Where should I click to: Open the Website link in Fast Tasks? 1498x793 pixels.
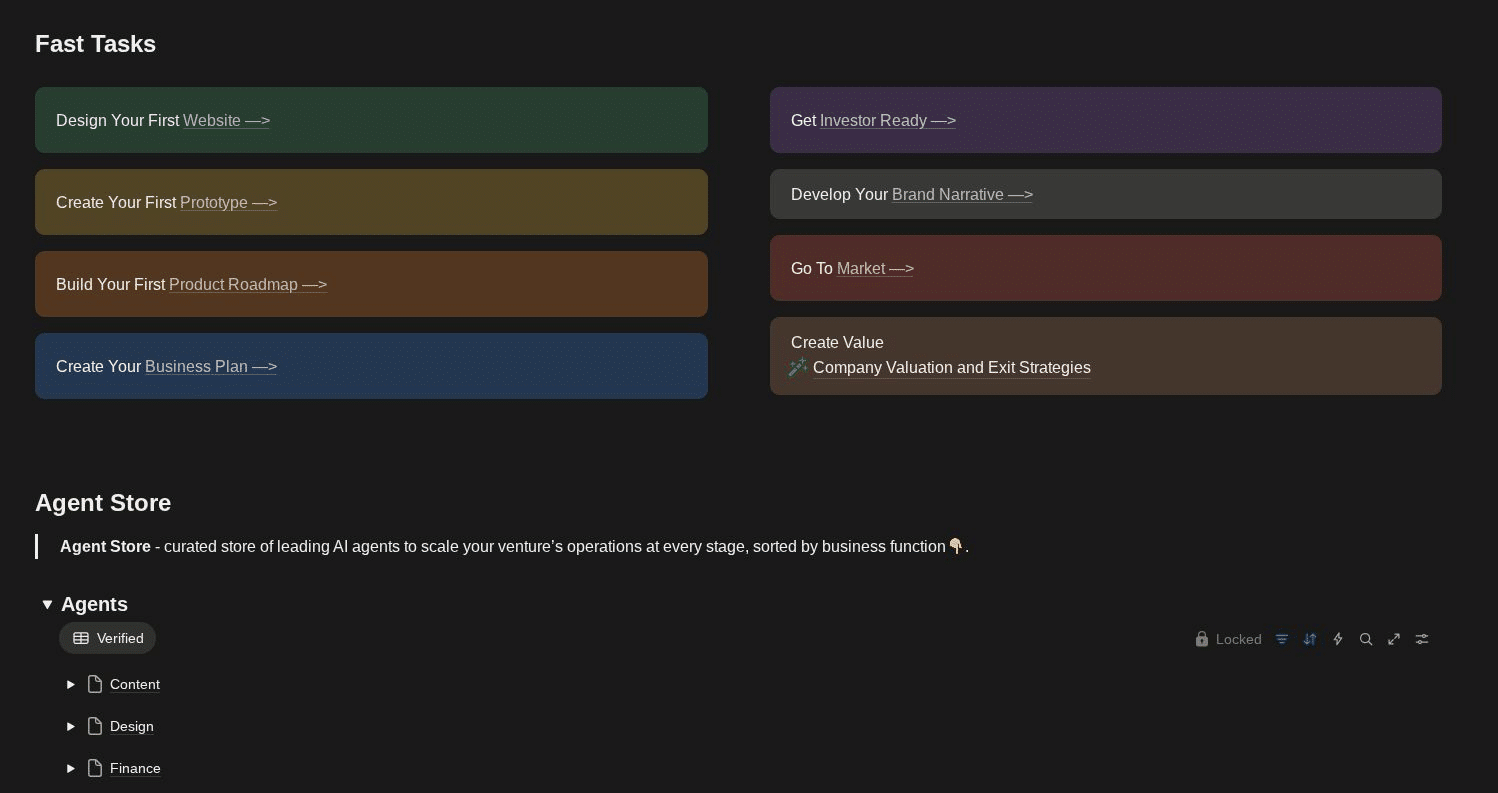click(226, 120)
